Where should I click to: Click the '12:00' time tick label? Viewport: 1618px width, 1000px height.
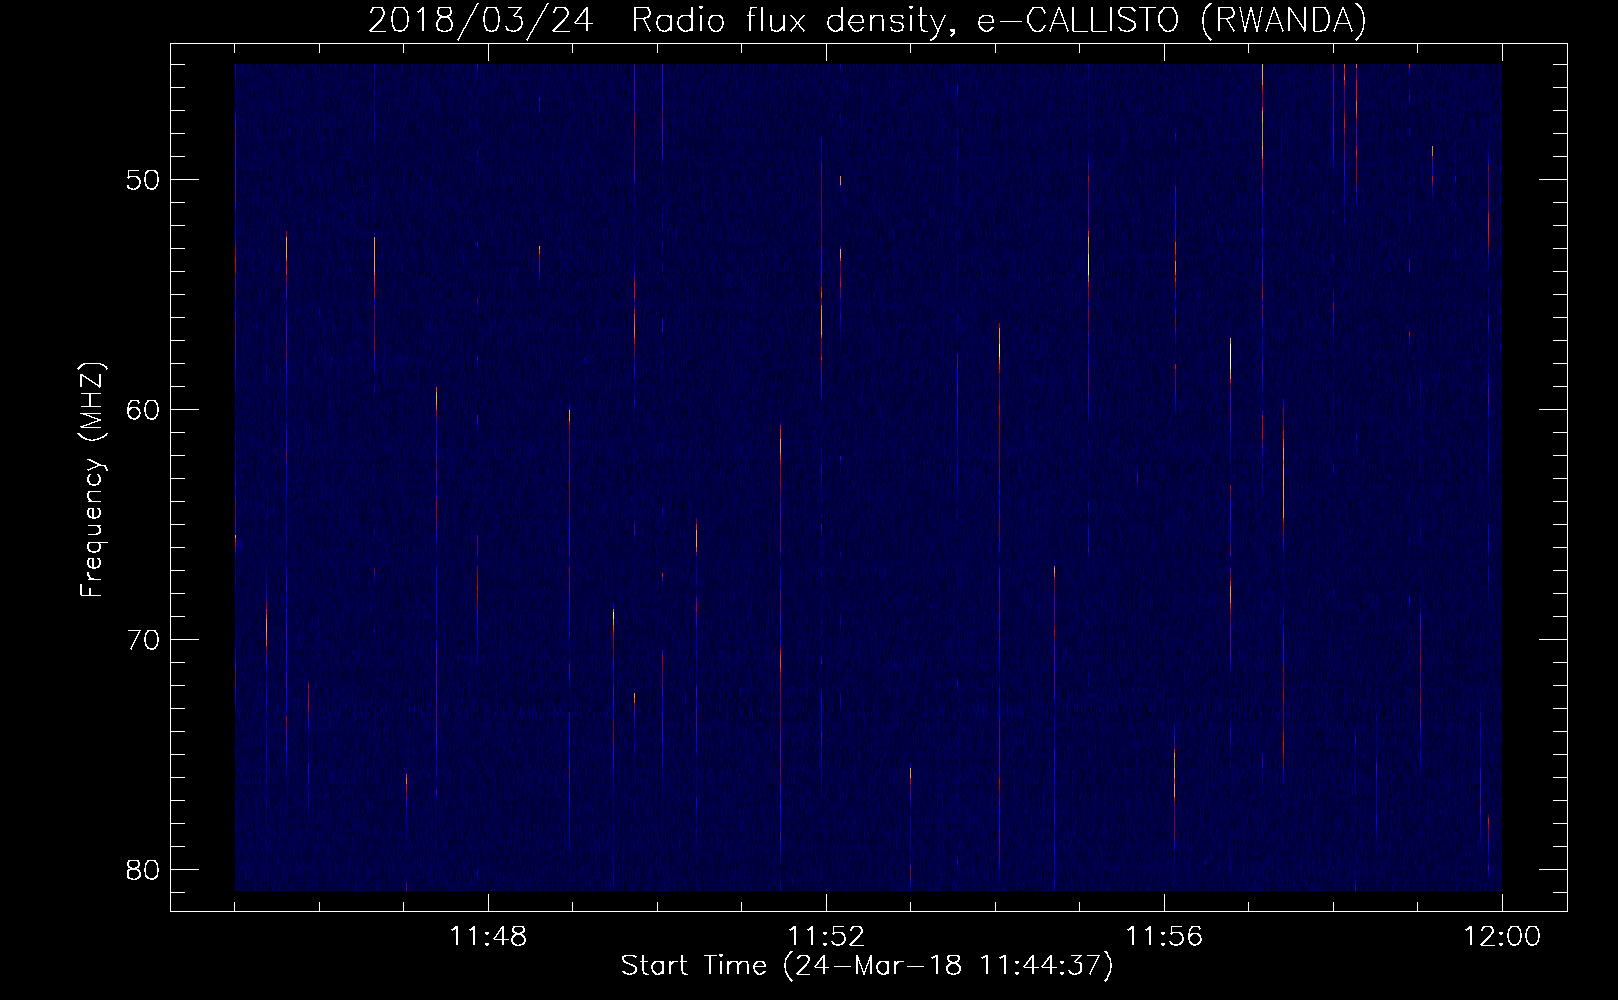tap(1502, 937)
